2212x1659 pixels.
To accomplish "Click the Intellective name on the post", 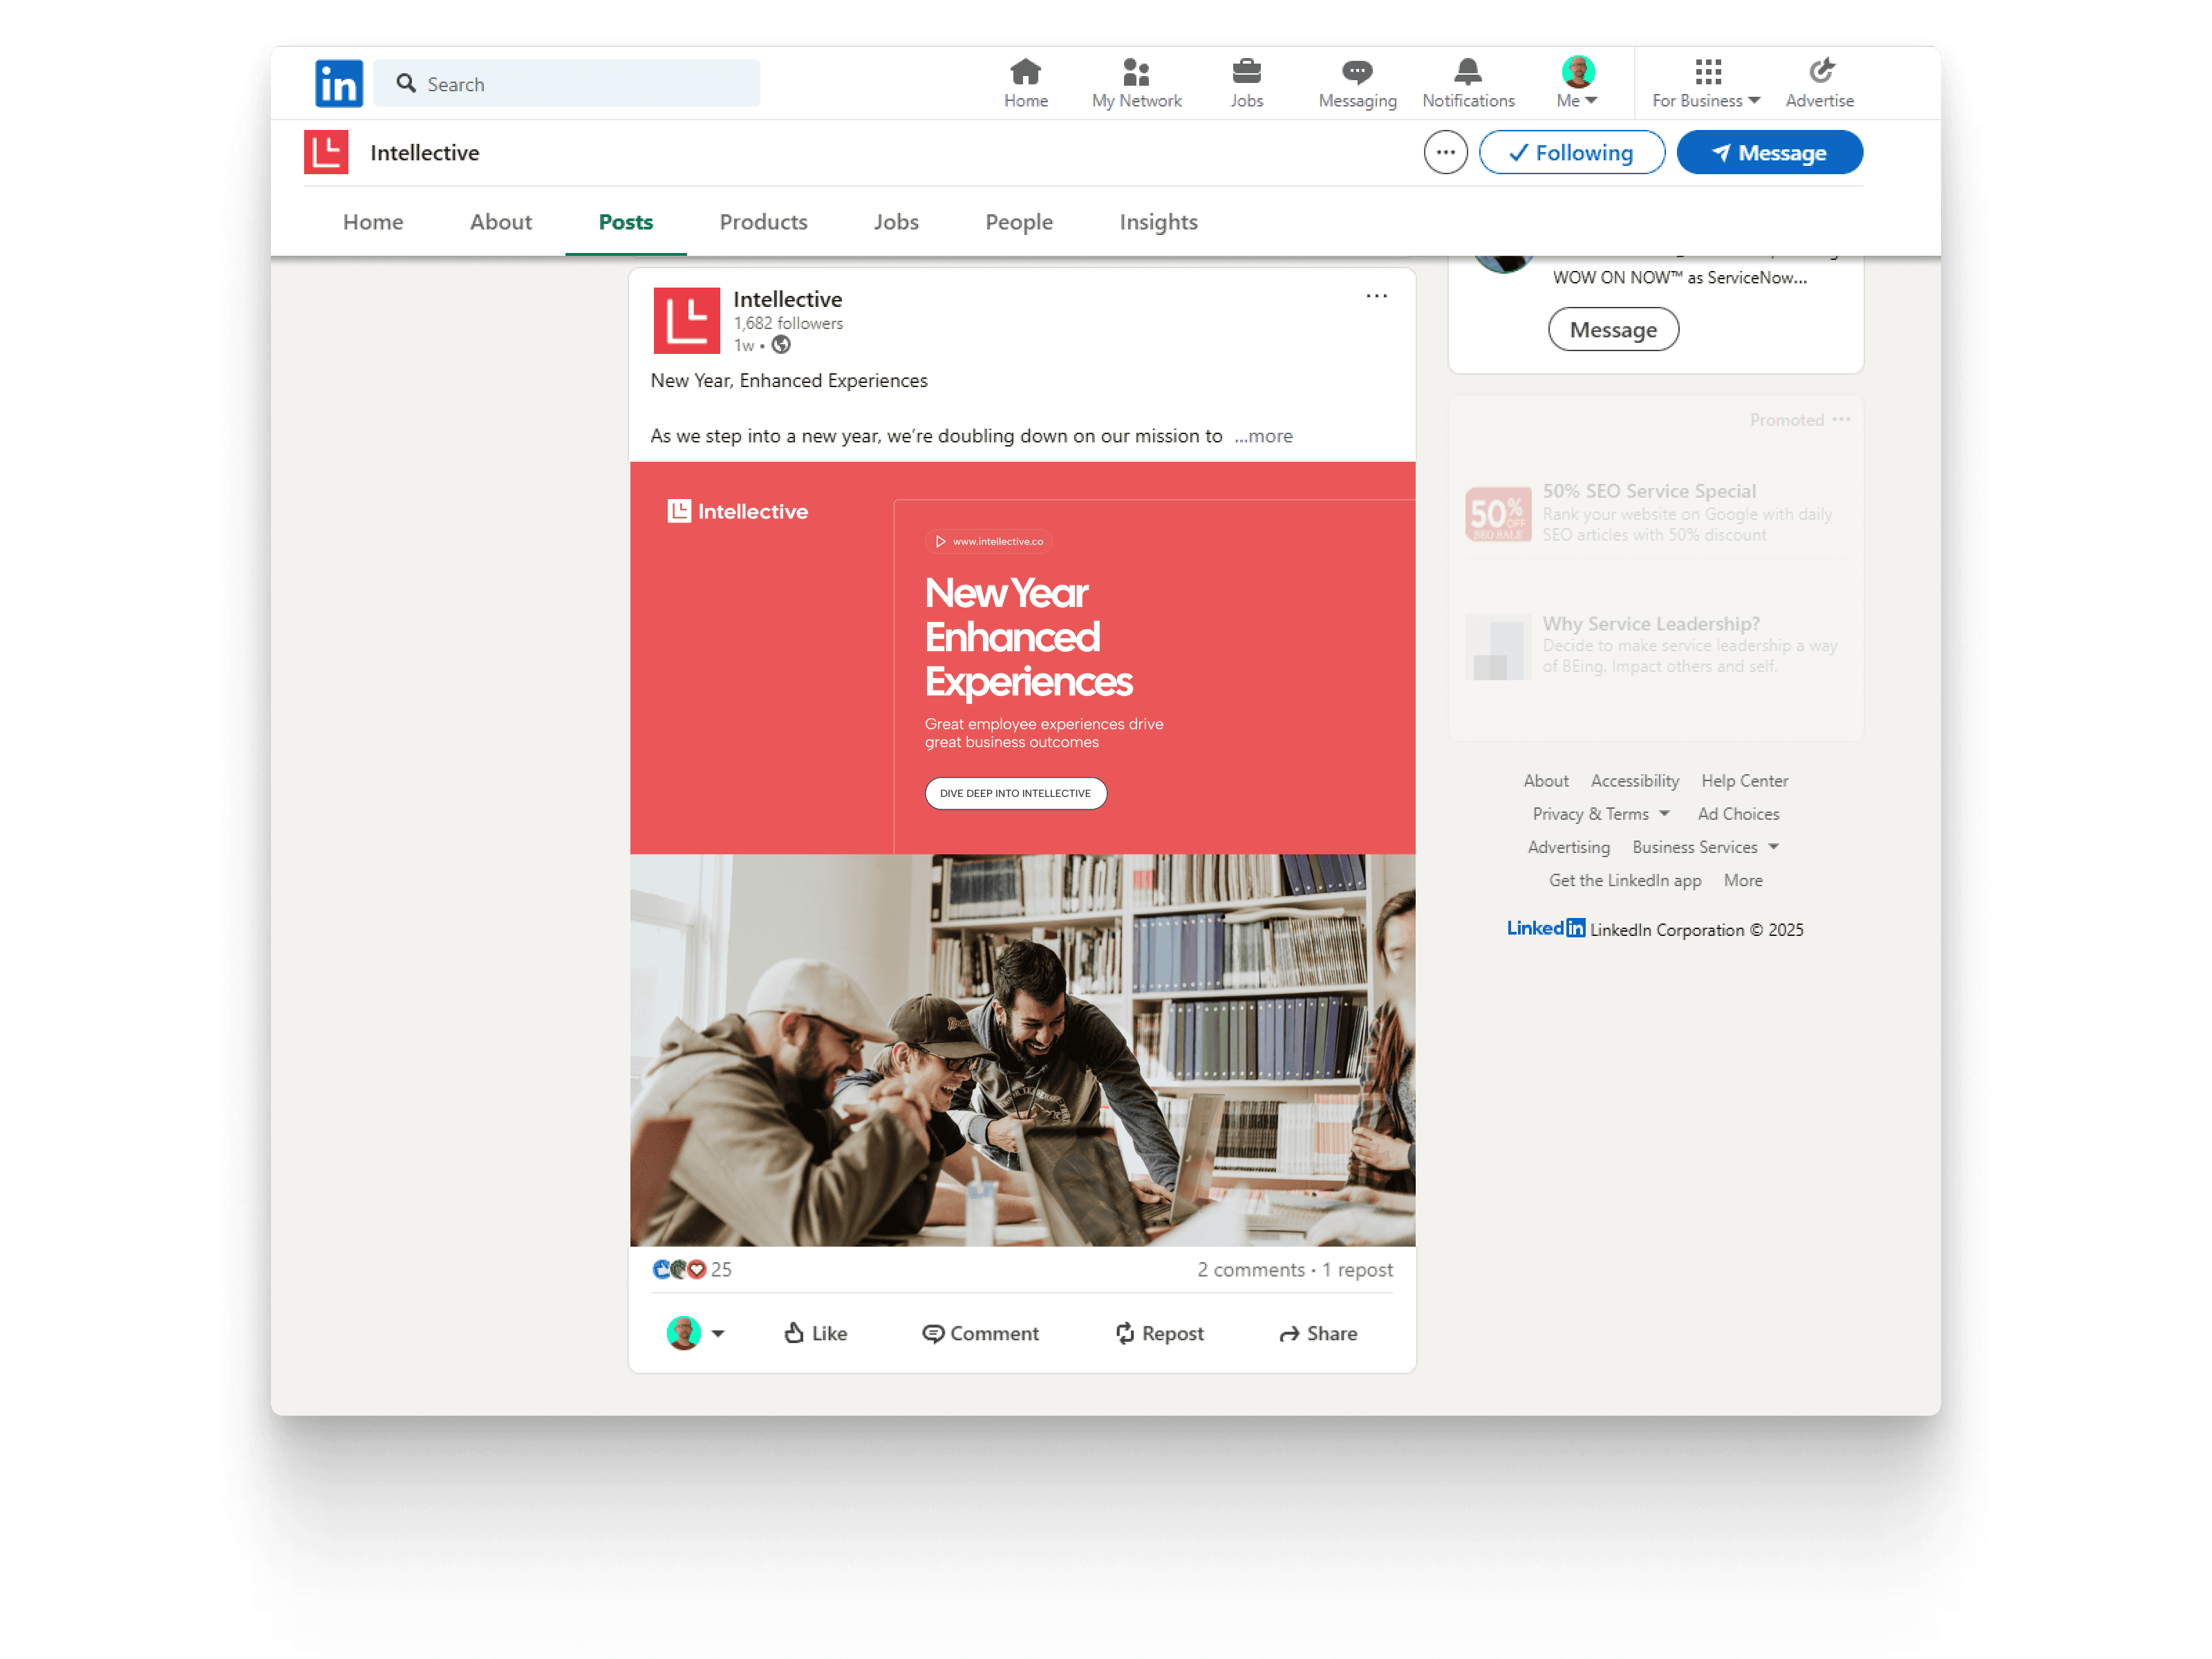I will click(x=788, y=299).
